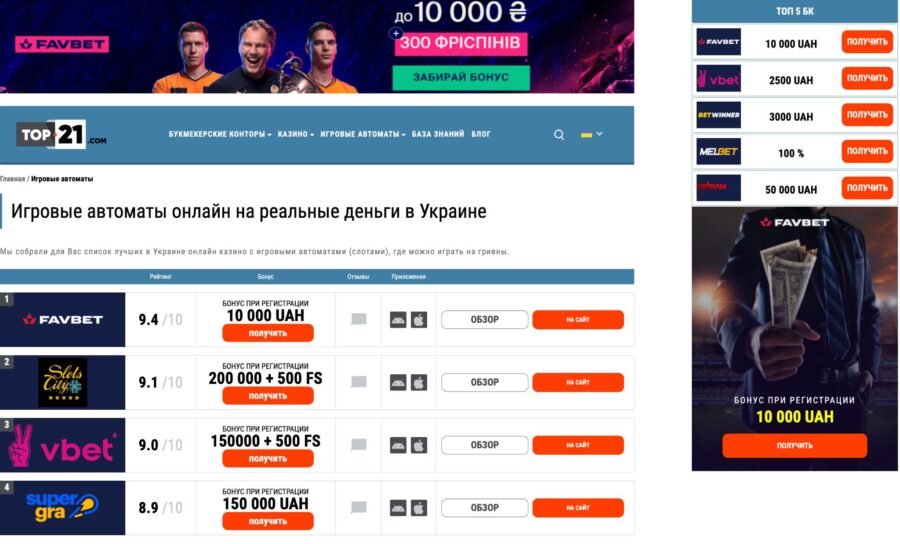
Task: Open the language flag dropdown
Action: click(591, 134)
